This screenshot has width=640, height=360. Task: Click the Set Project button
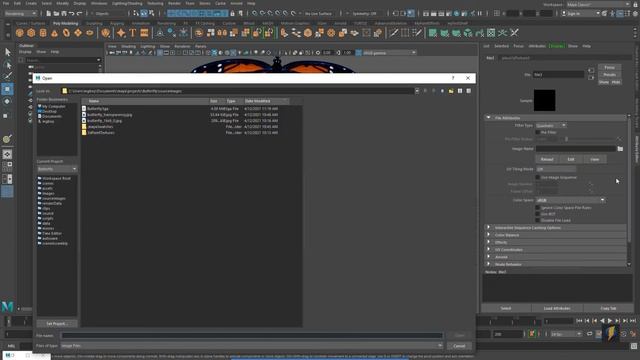57,324
